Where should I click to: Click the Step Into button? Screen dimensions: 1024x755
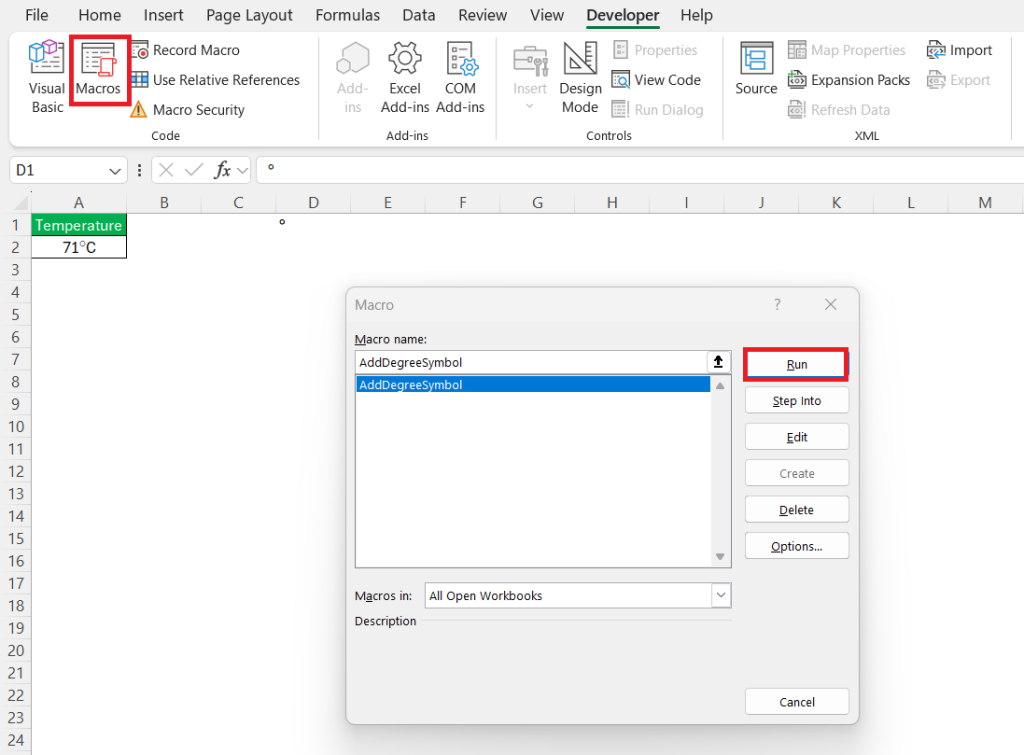(796, 399)
